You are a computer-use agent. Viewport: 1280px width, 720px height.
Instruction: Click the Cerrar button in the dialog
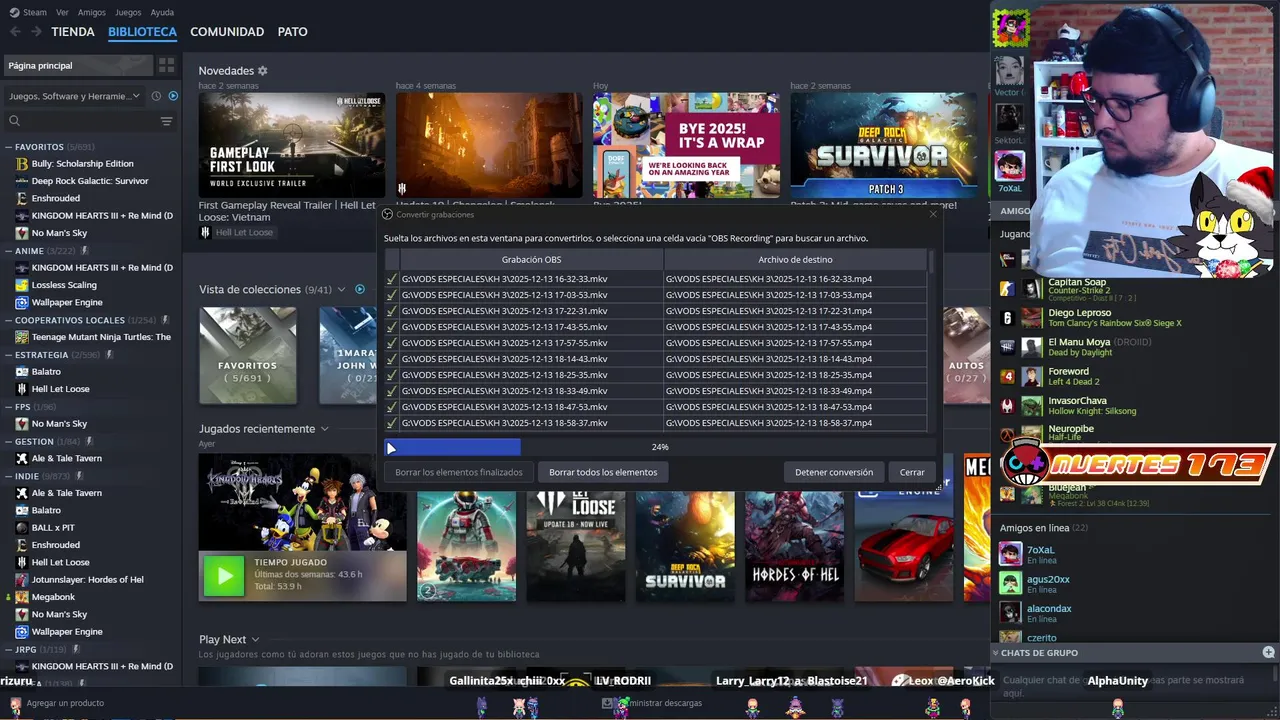point(912,472)
